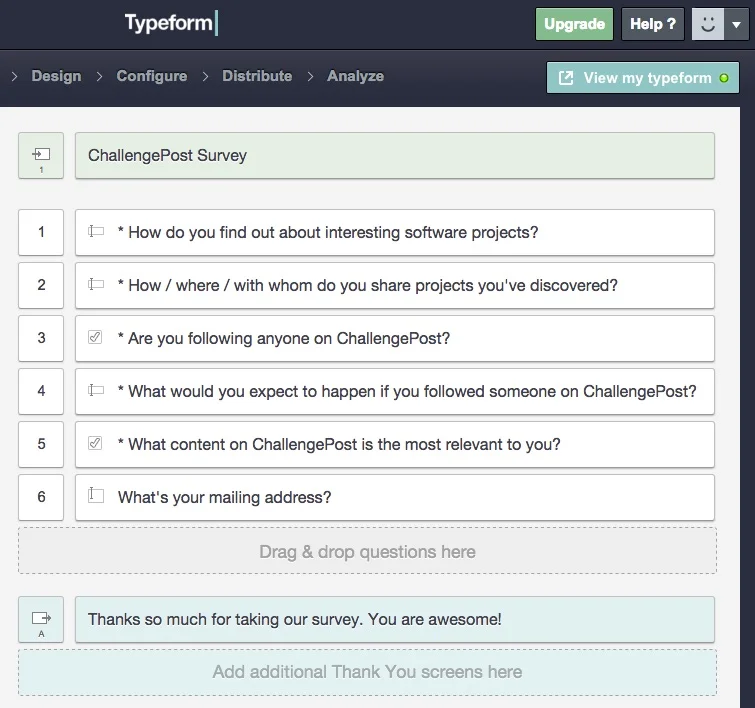Click the Typeform logo
This screenshot has width=755, height=708.
[171, 23]
